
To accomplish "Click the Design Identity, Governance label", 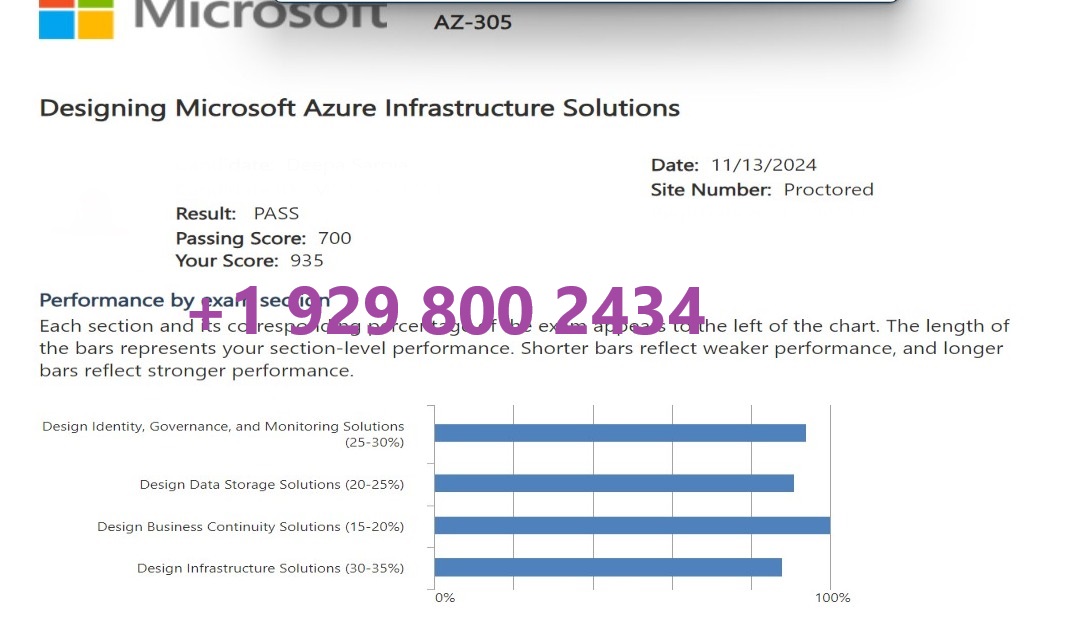I will coord(223,434).
